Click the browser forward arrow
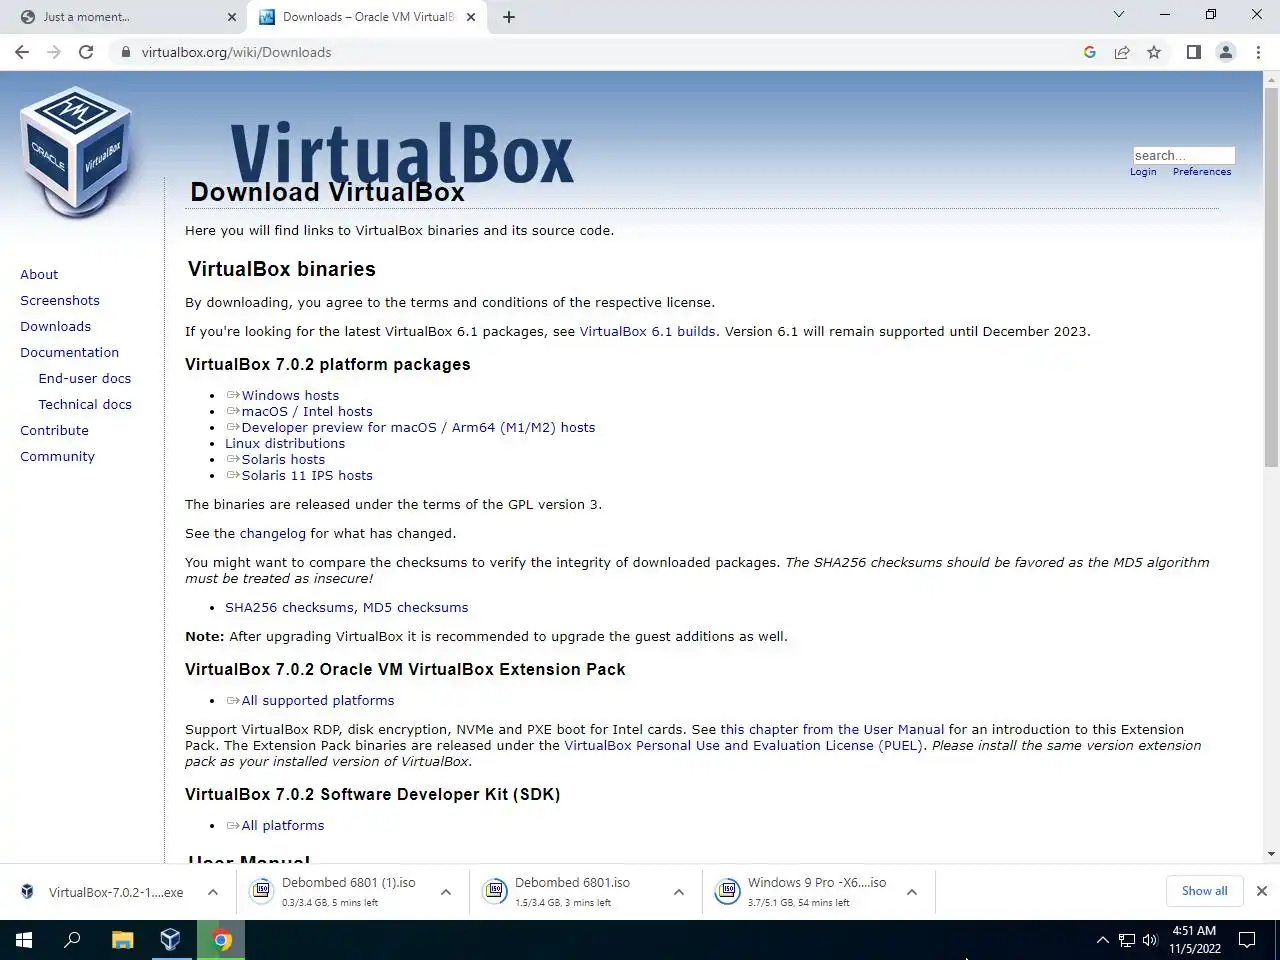The image size is (1280, 960). [x=54, y=52]
